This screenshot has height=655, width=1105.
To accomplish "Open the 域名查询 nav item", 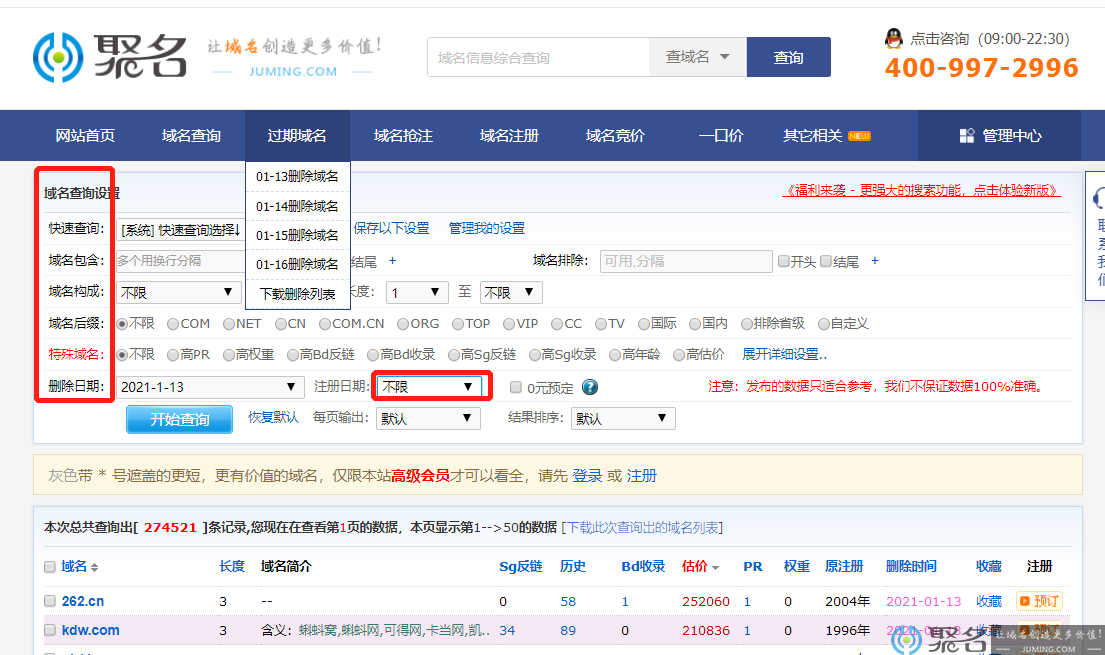I will [191, 135].
